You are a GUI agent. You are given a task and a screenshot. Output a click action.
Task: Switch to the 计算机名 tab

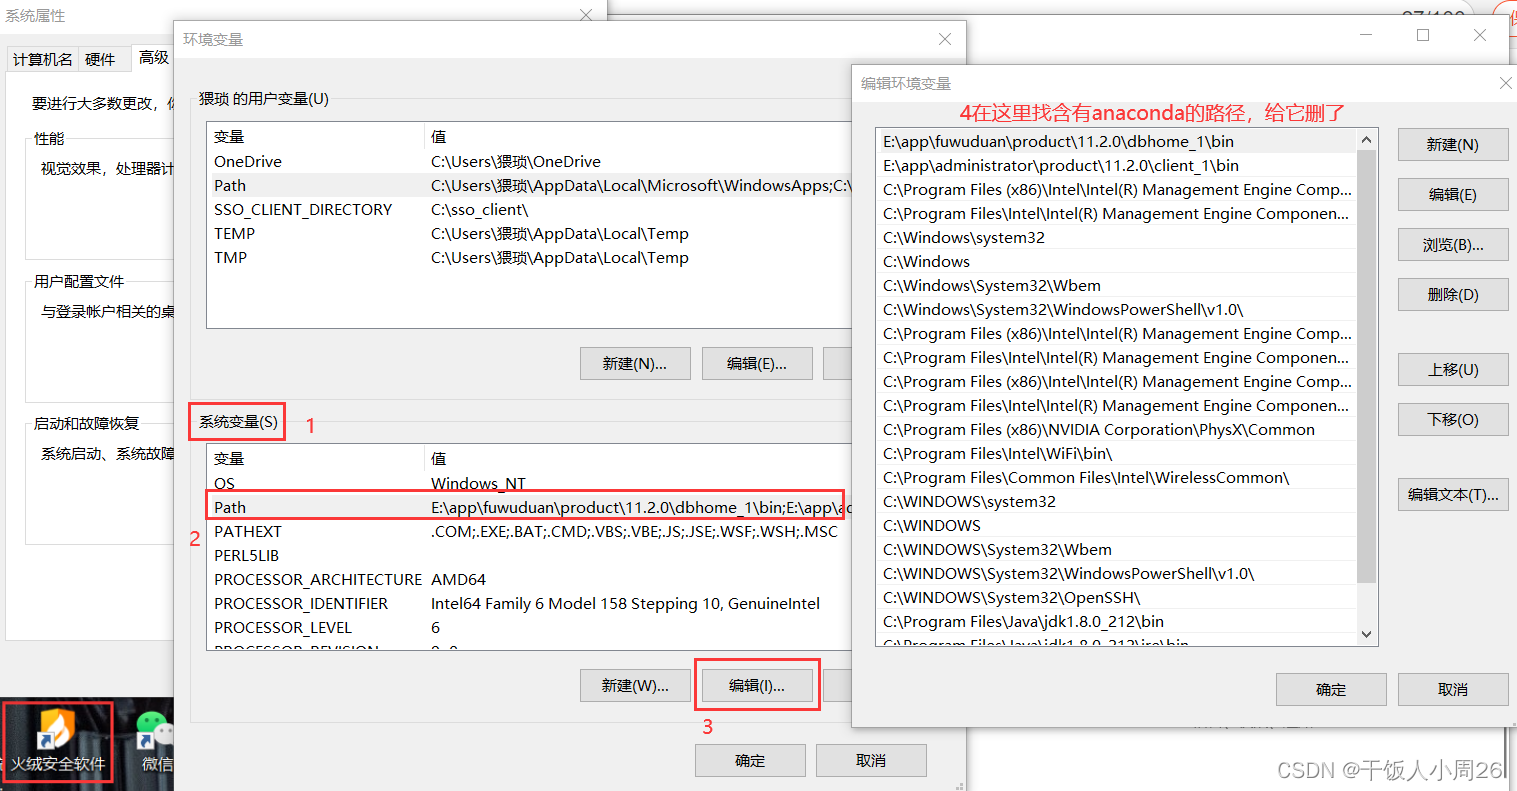pos(42,60)
